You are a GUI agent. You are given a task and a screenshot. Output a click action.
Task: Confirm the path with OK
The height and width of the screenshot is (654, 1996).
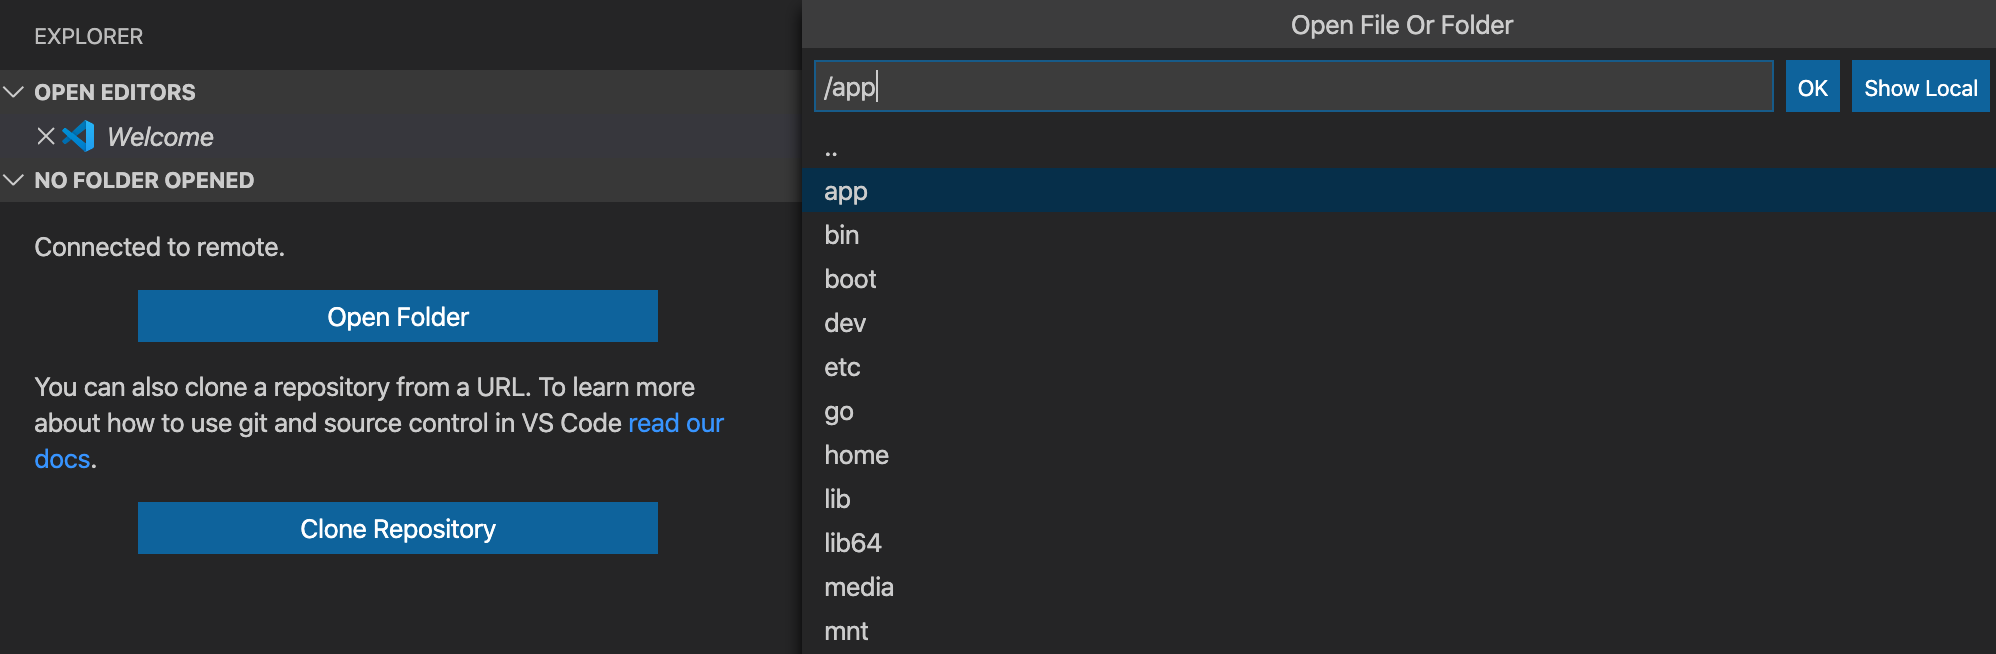[1813, 87]
